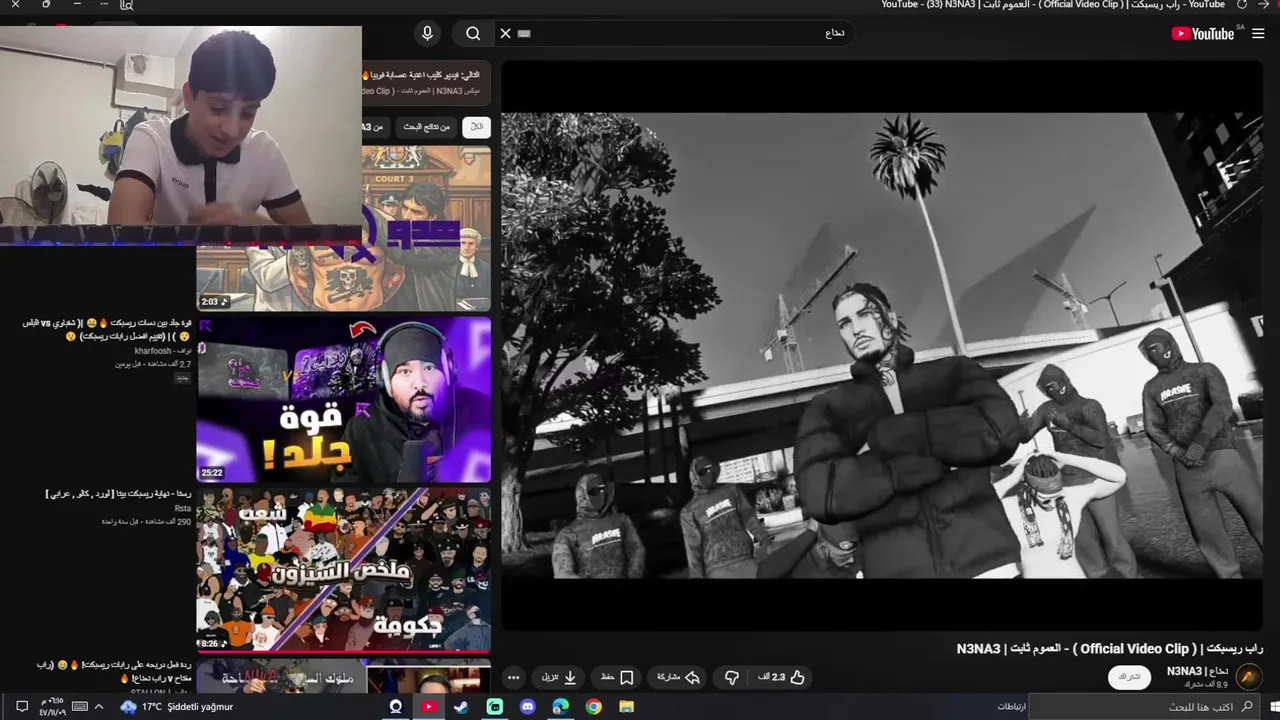The height and width of the screenshot is (720, 1280).
Task: Click the main video player area
Action: click(882, 346)
